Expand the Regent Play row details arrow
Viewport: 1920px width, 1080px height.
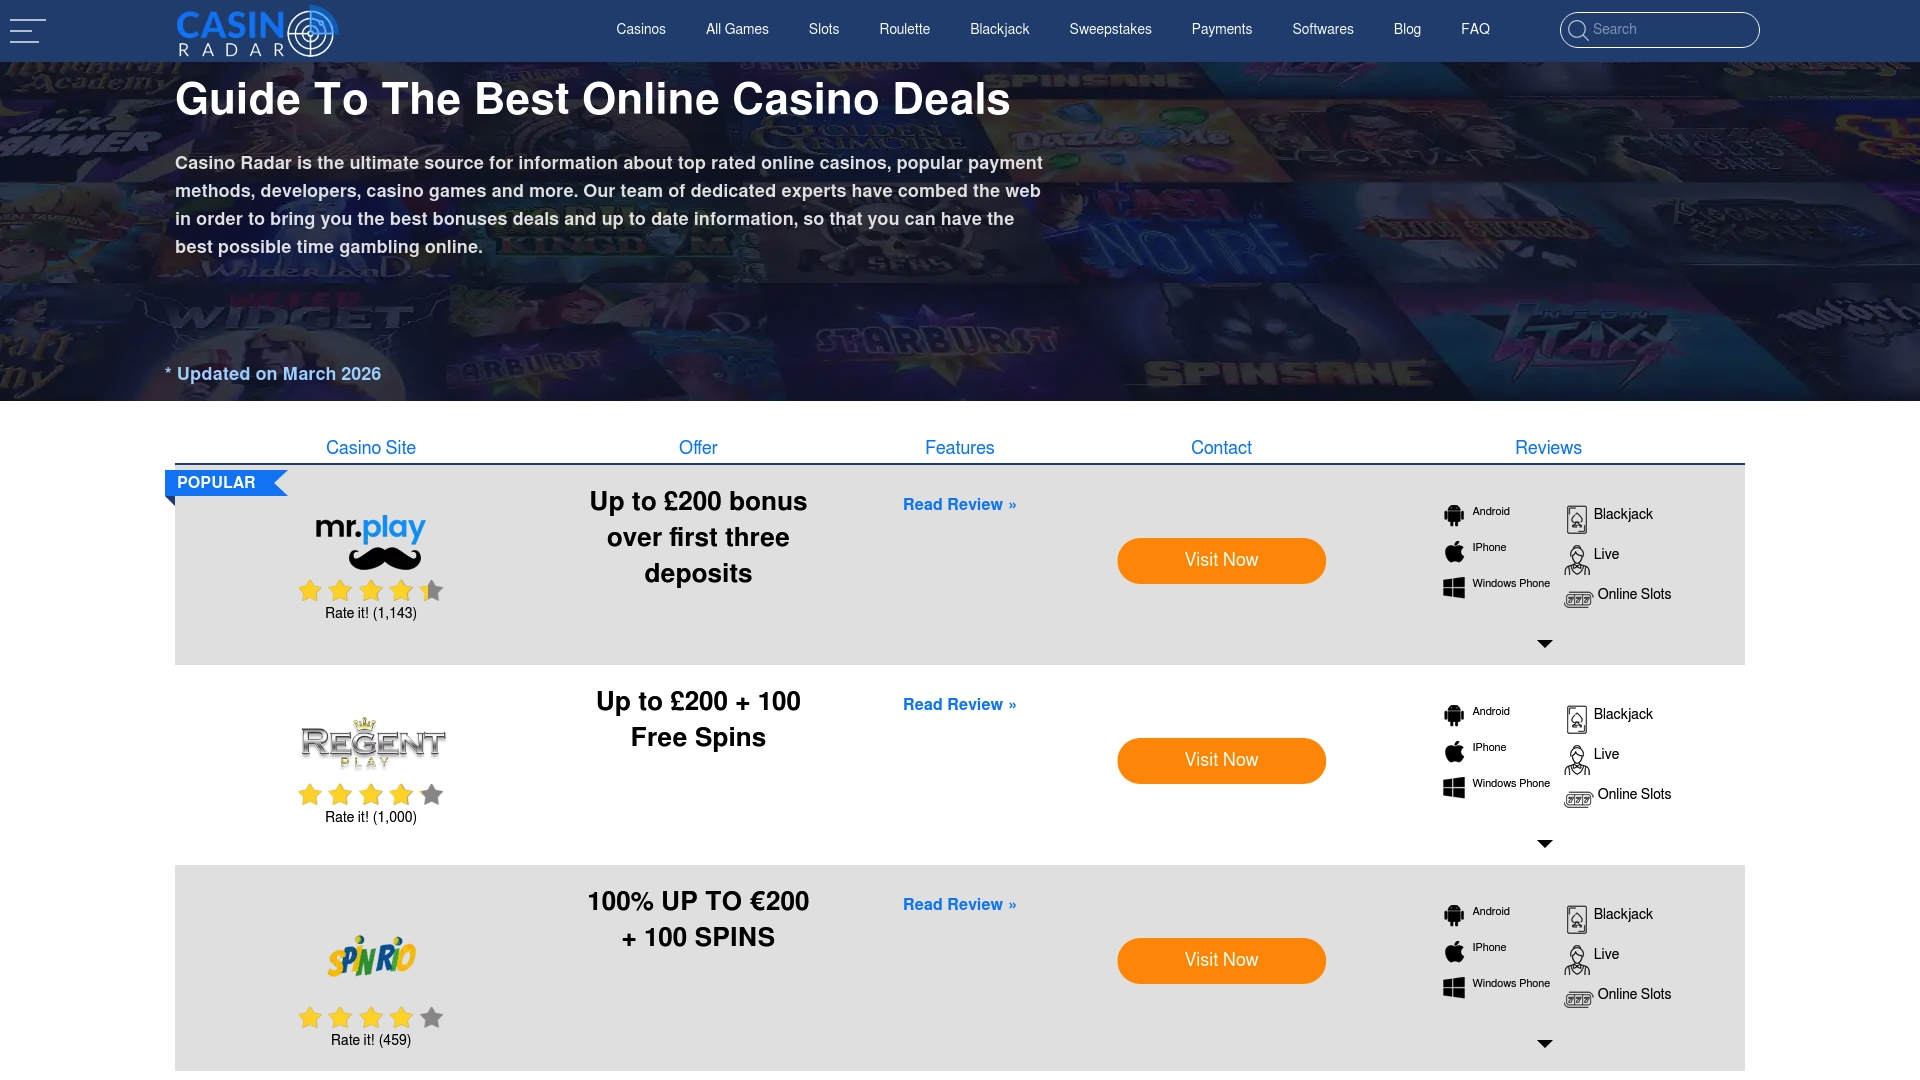[1545, 844]
